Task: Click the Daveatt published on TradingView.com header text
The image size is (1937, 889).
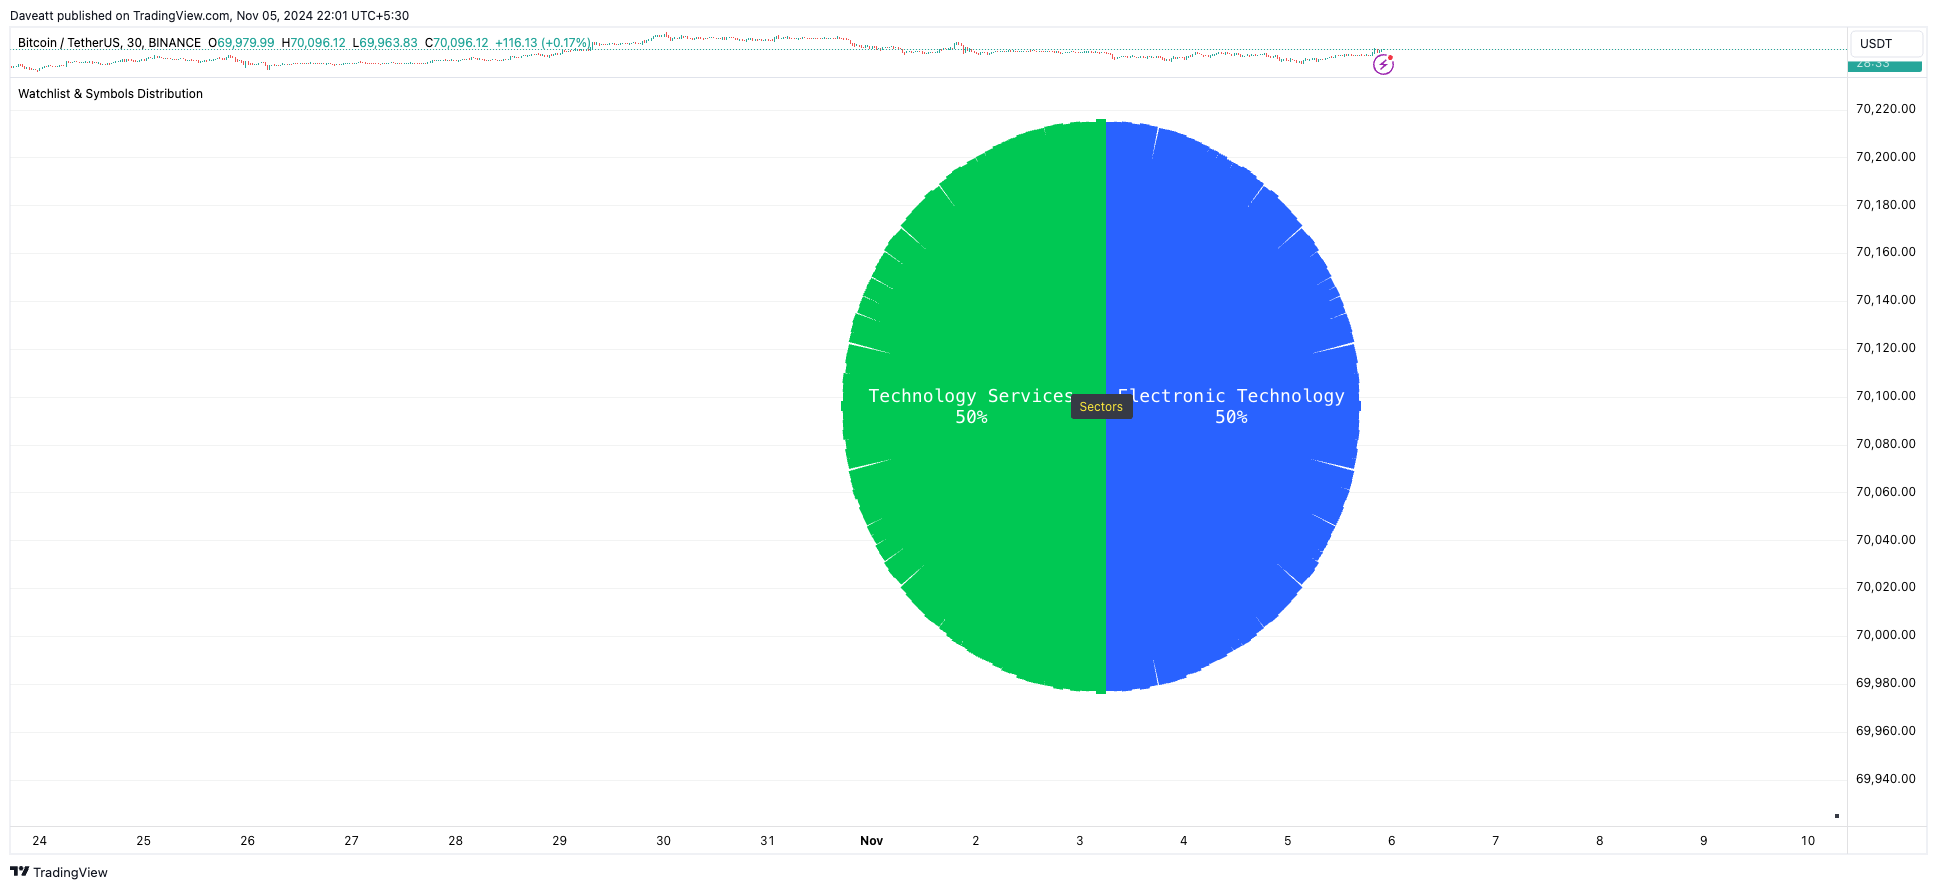Action: point(209,16)
